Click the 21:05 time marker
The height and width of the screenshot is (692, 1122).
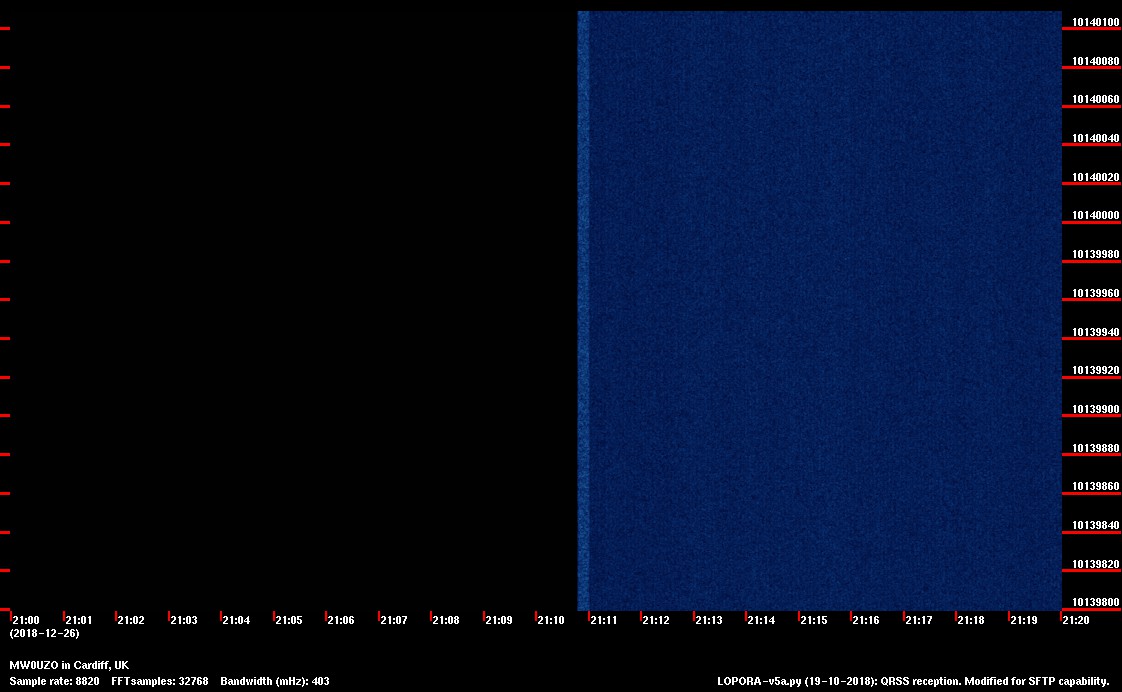pyautogui.click(x=288, y=621)
